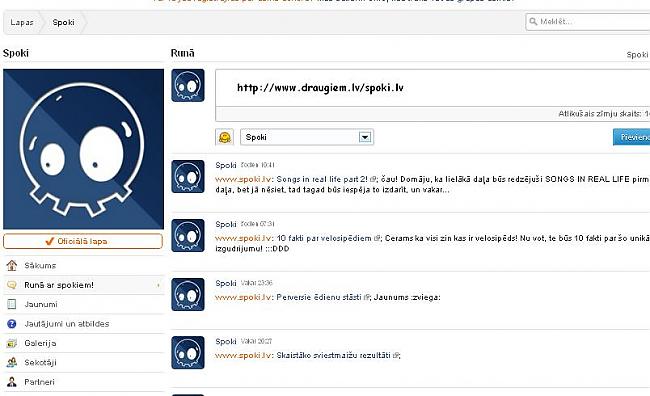Click the Spoki heading above profile picture

click(x=16, y=53)
